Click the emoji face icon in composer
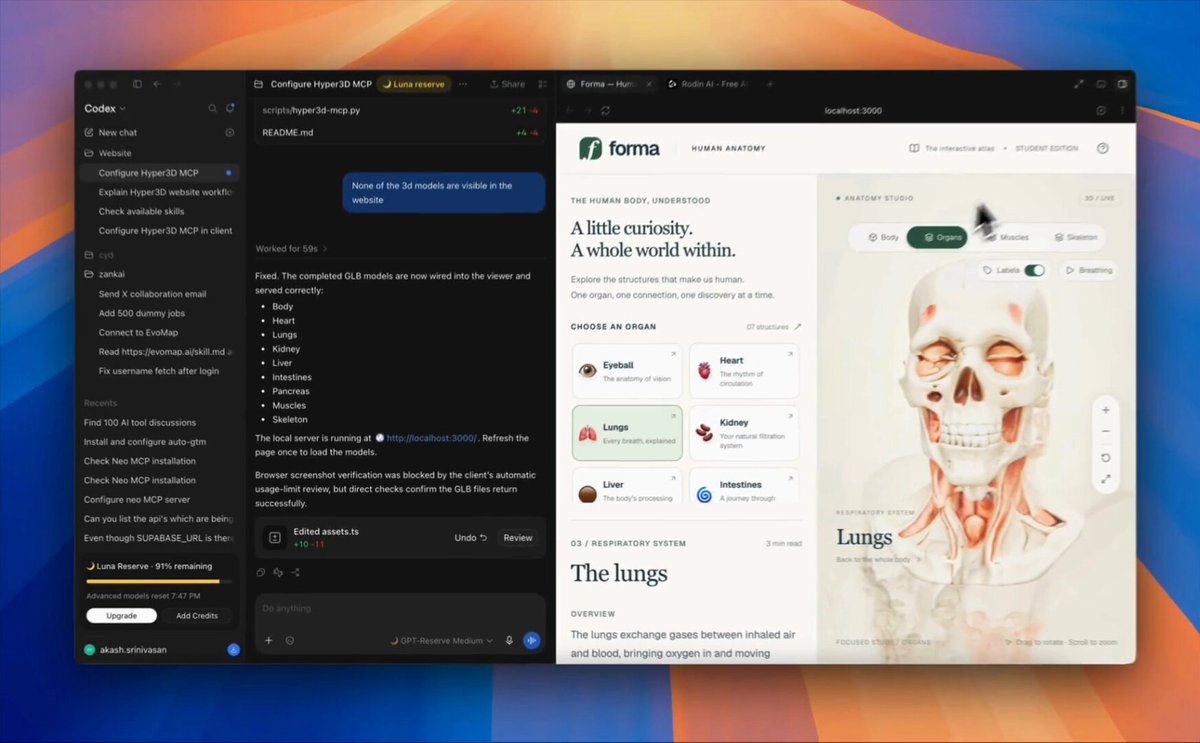The width and height of the screenshot is (1200, 743). coord(290,640)
